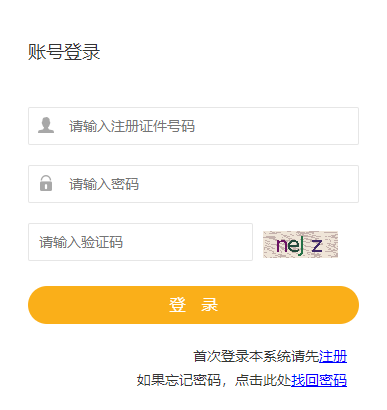Image resolution: width=387 pixels, height=410 pixels.
Task: Select the box beside the lock icon
Action: point(193,184)
